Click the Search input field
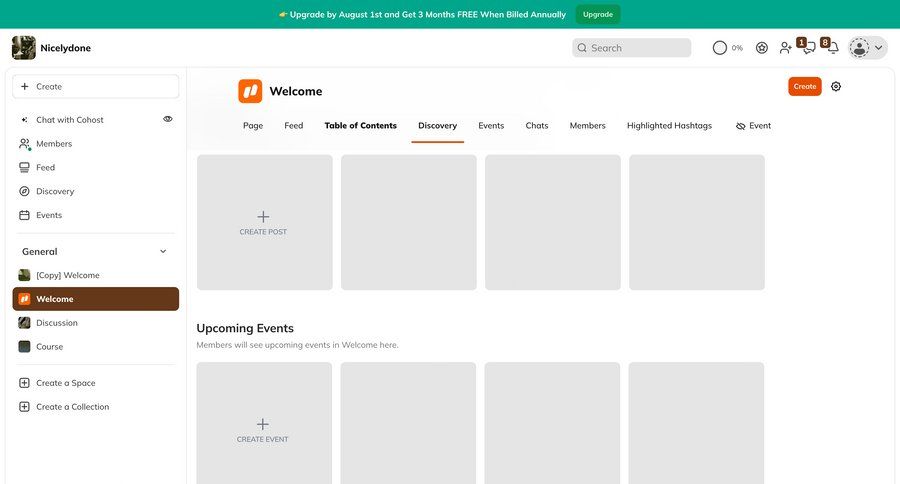Screen dimensions: 900x484 632,48
